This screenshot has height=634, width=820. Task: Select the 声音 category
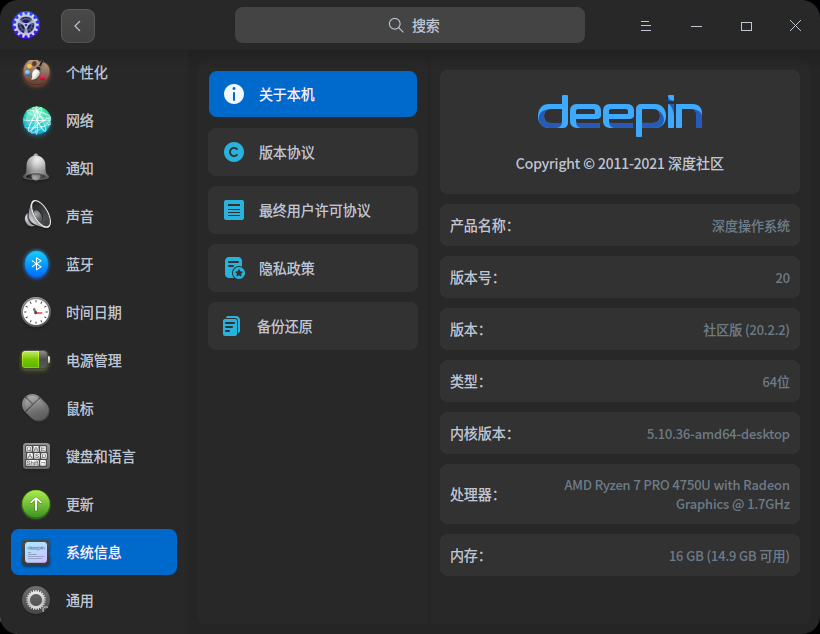pos(94,216)
